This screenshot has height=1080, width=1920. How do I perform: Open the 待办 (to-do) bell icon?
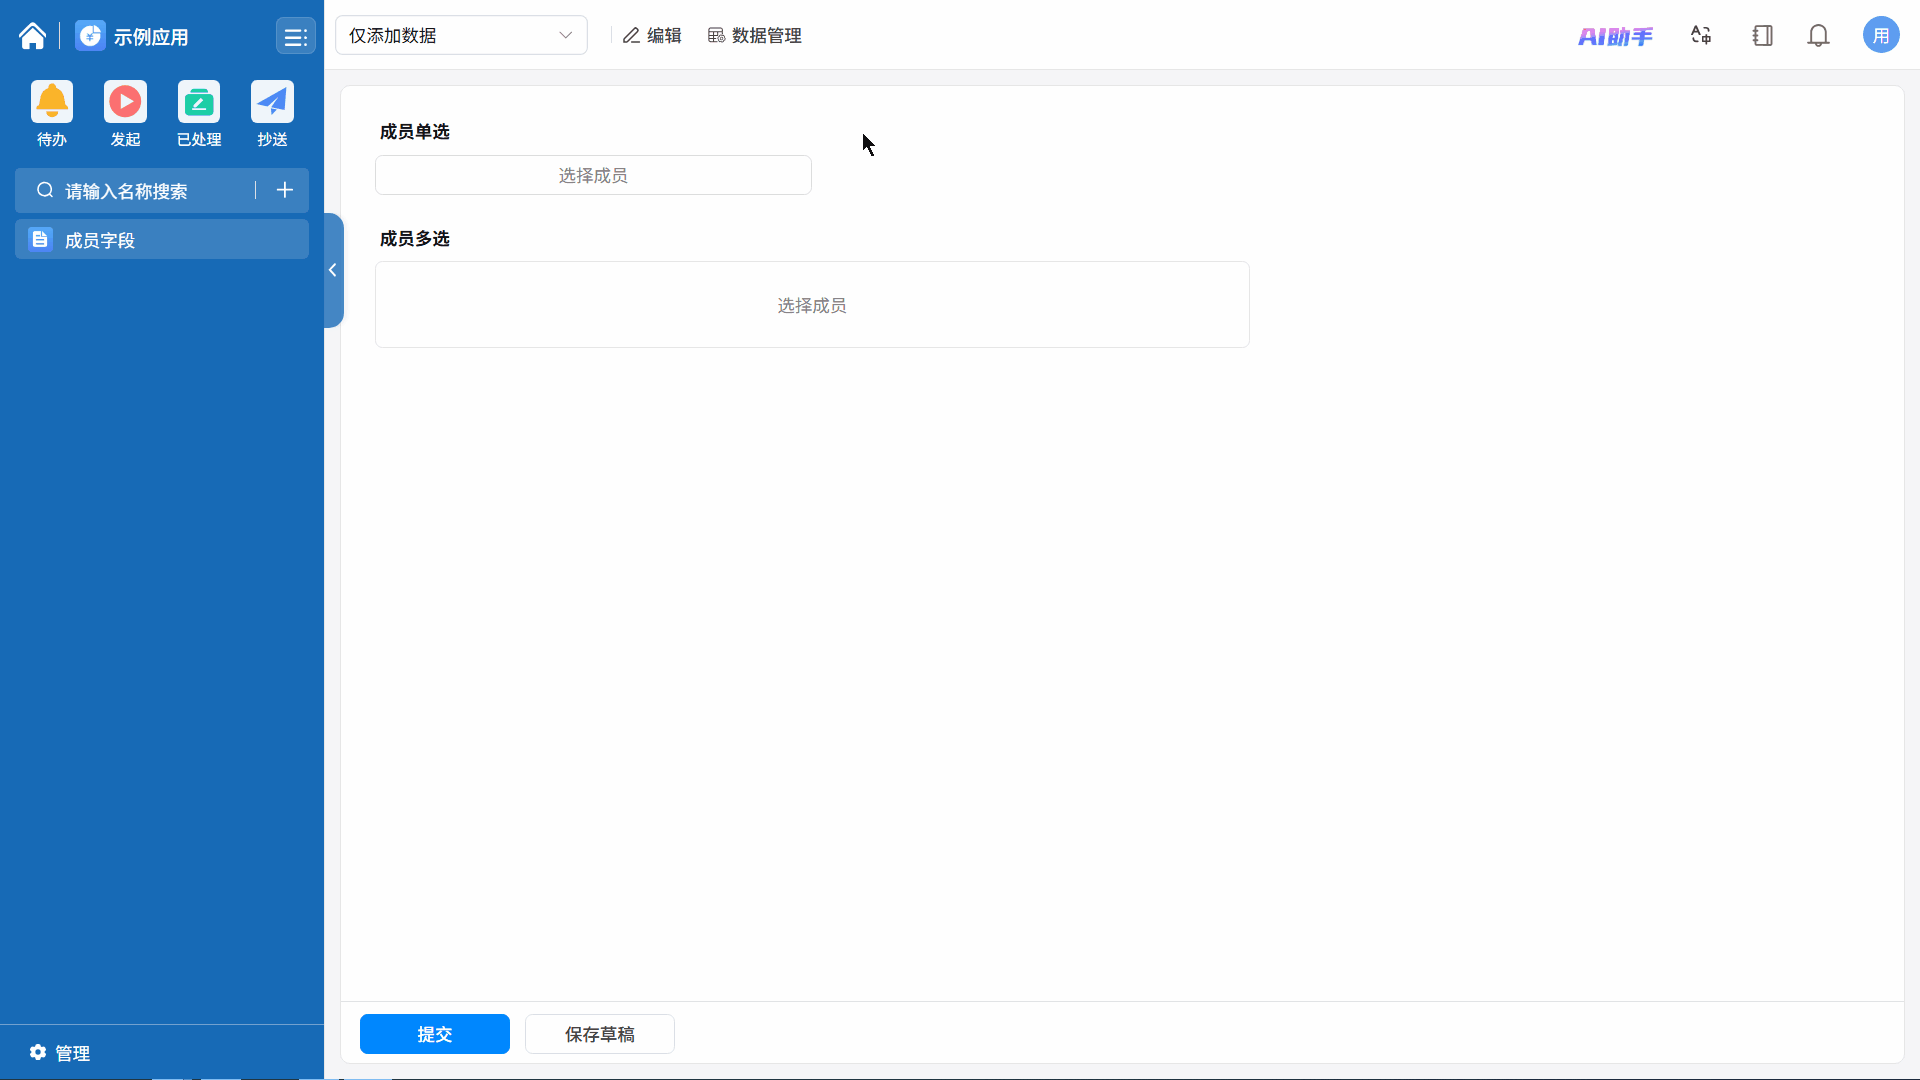click(52, 102)
